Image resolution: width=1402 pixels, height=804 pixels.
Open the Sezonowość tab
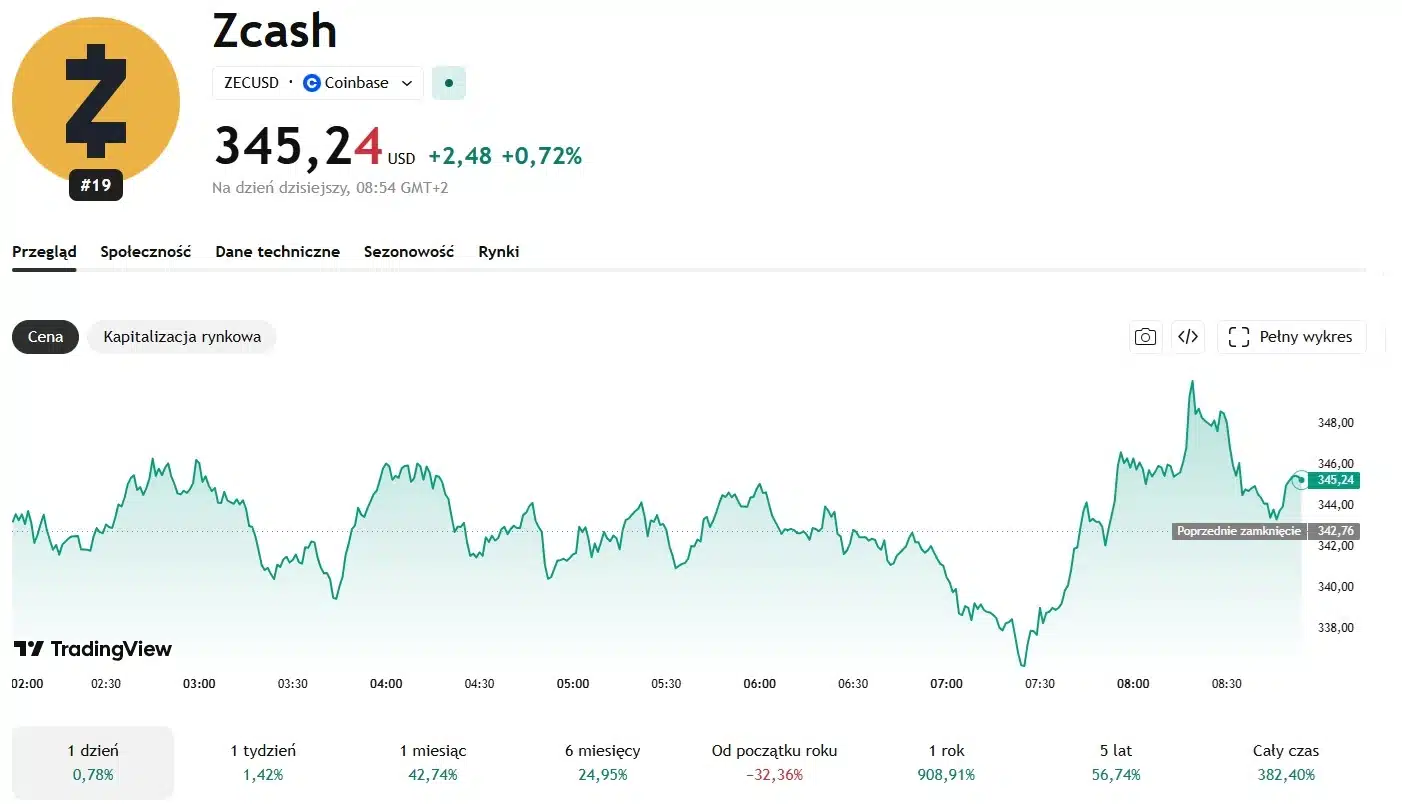408,252
